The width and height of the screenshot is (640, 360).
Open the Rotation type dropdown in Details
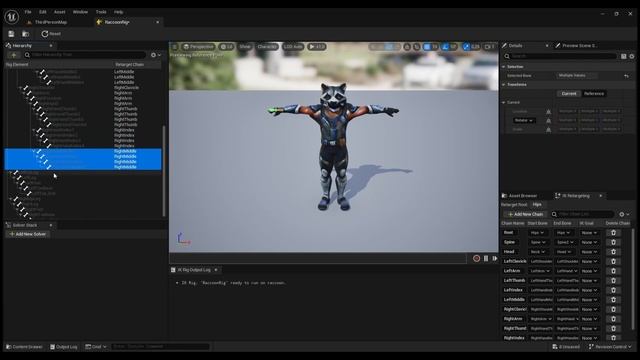[524, 120]
